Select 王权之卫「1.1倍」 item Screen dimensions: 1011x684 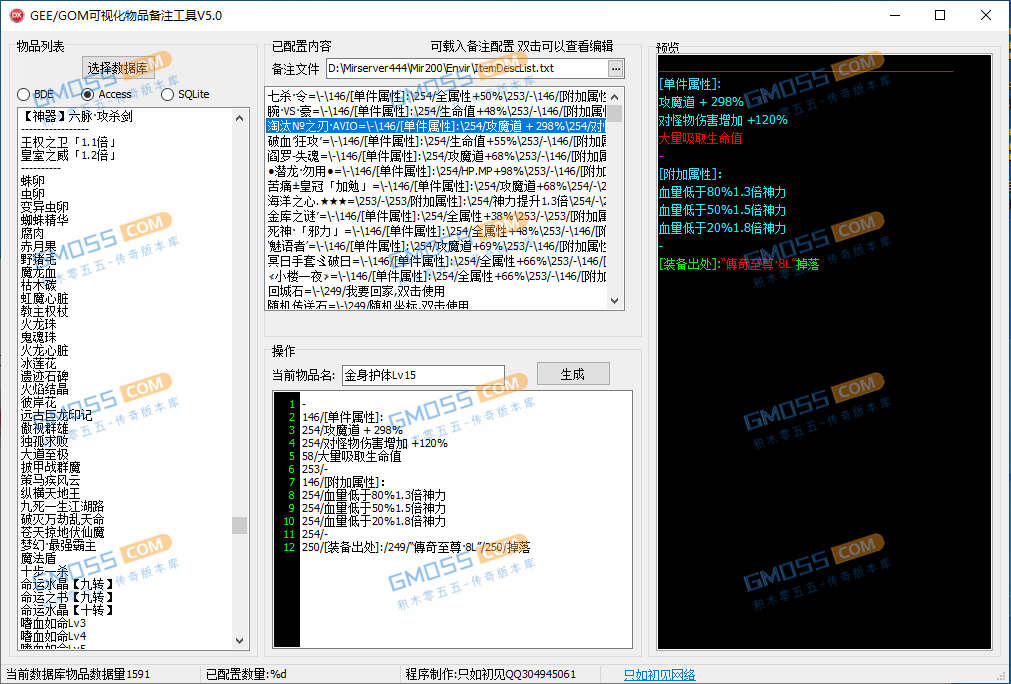(x=68, y=142)
